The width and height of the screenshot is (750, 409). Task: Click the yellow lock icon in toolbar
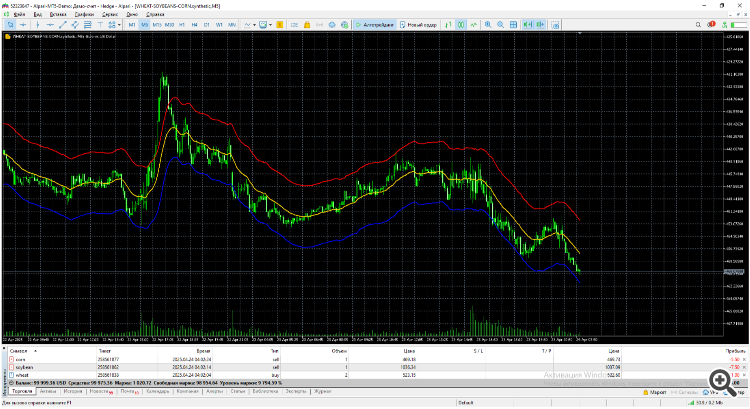[x=306, y=25]
